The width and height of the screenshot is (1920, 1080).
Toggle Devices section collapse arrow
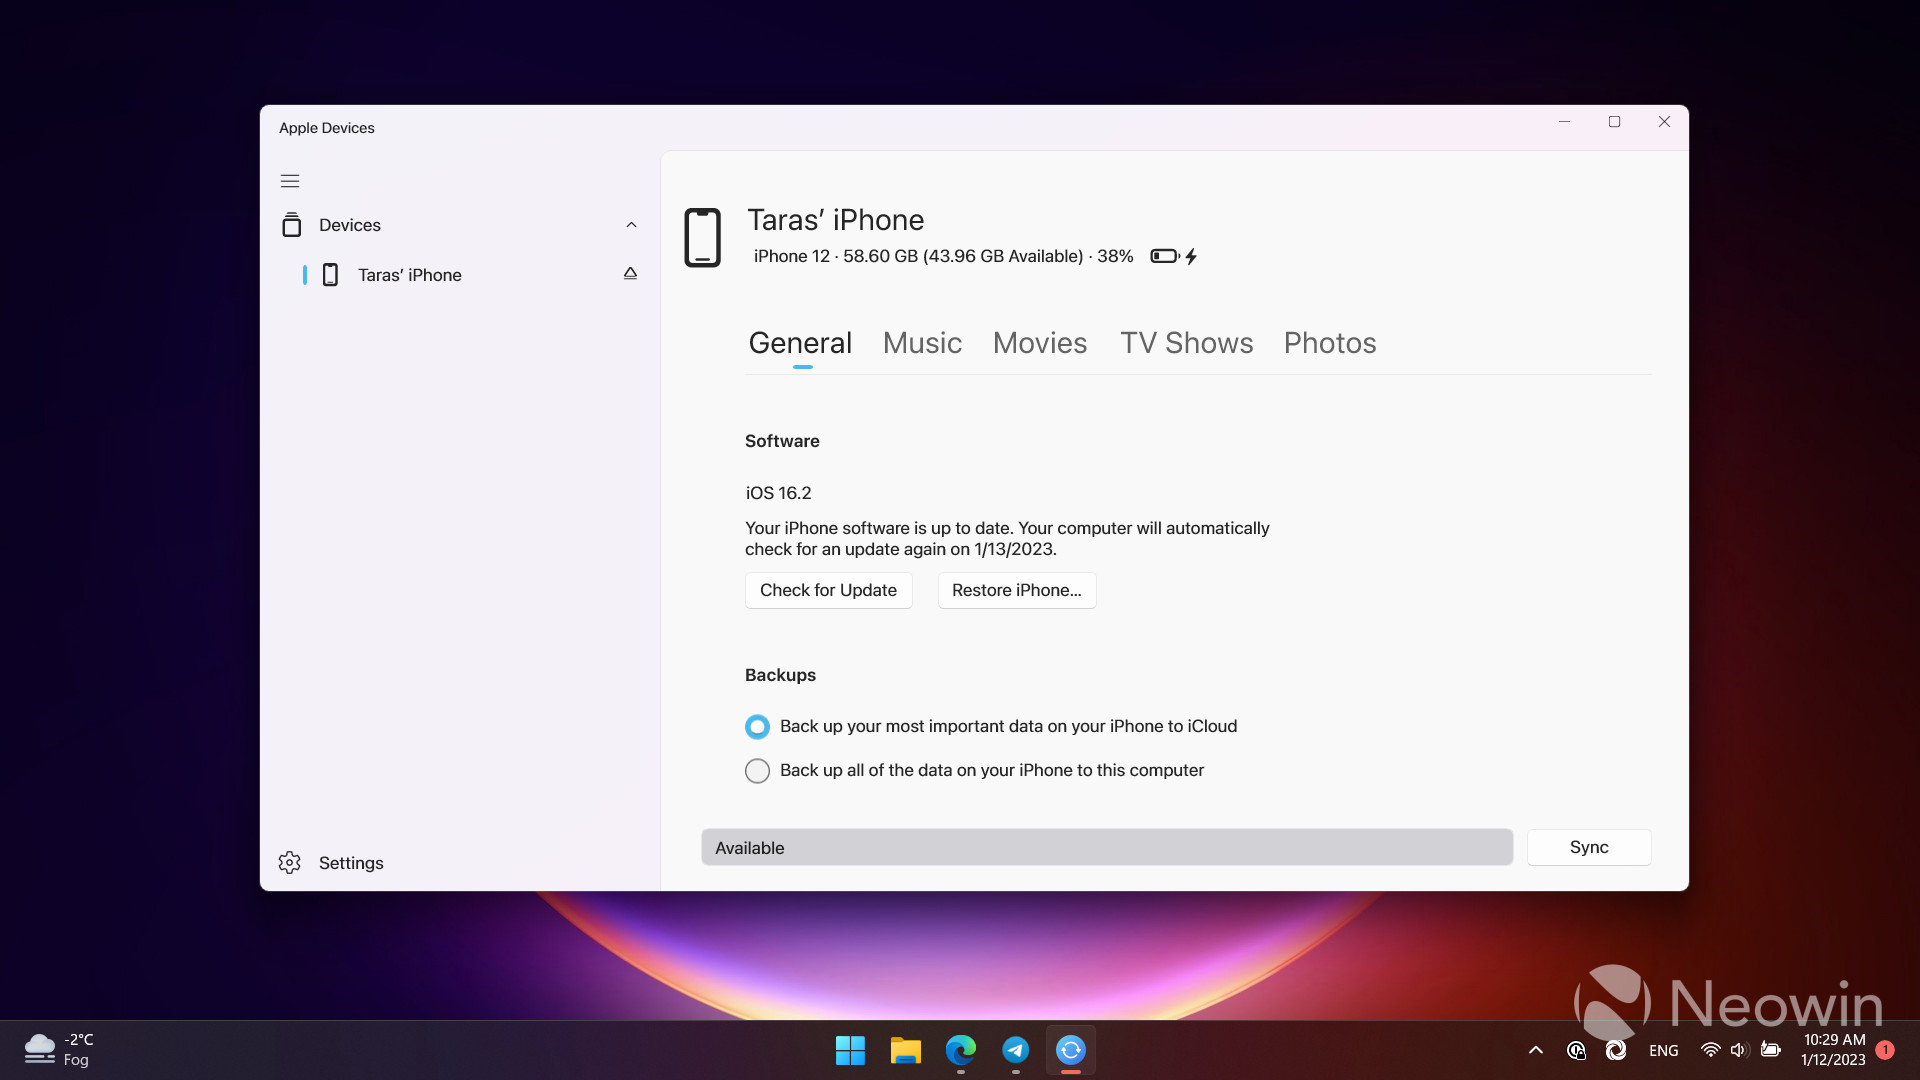point(630,224)
